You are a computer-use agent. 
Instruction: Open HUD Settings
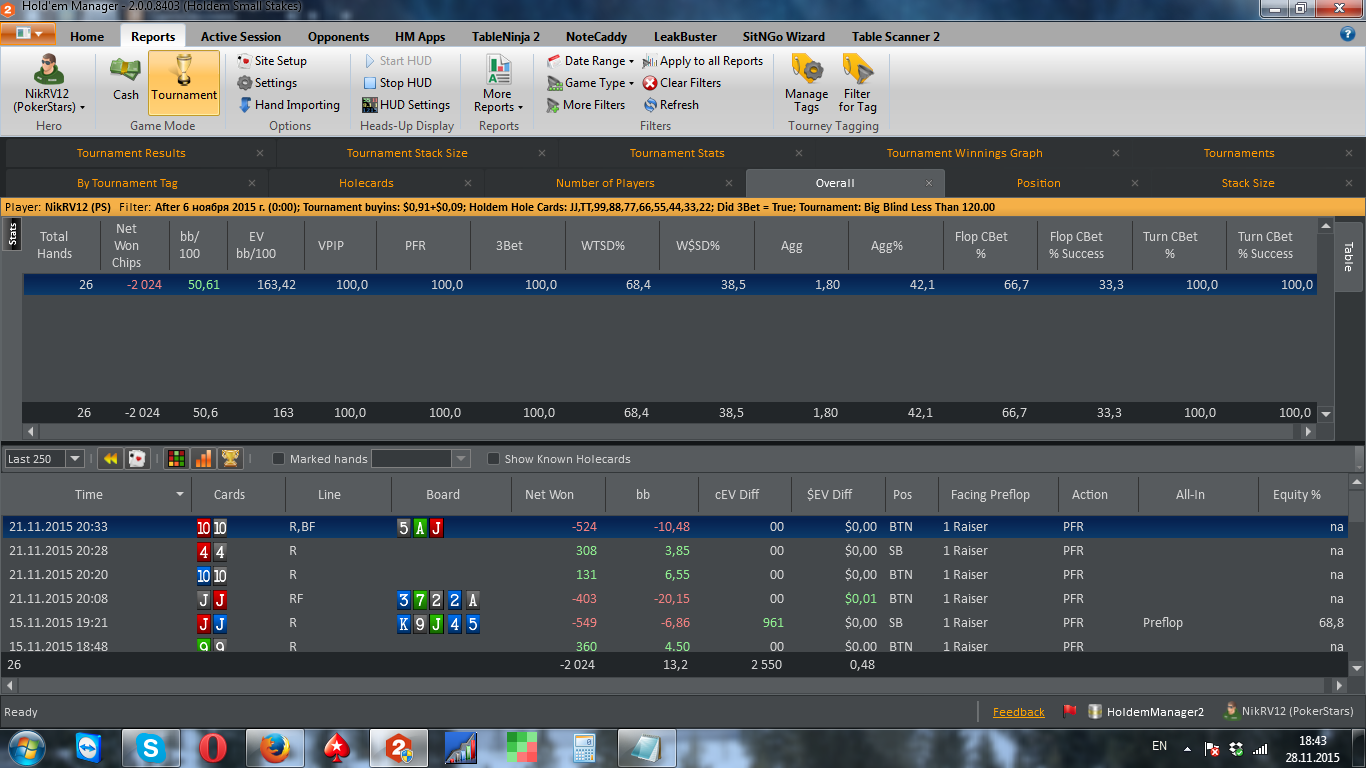point(406,105)
